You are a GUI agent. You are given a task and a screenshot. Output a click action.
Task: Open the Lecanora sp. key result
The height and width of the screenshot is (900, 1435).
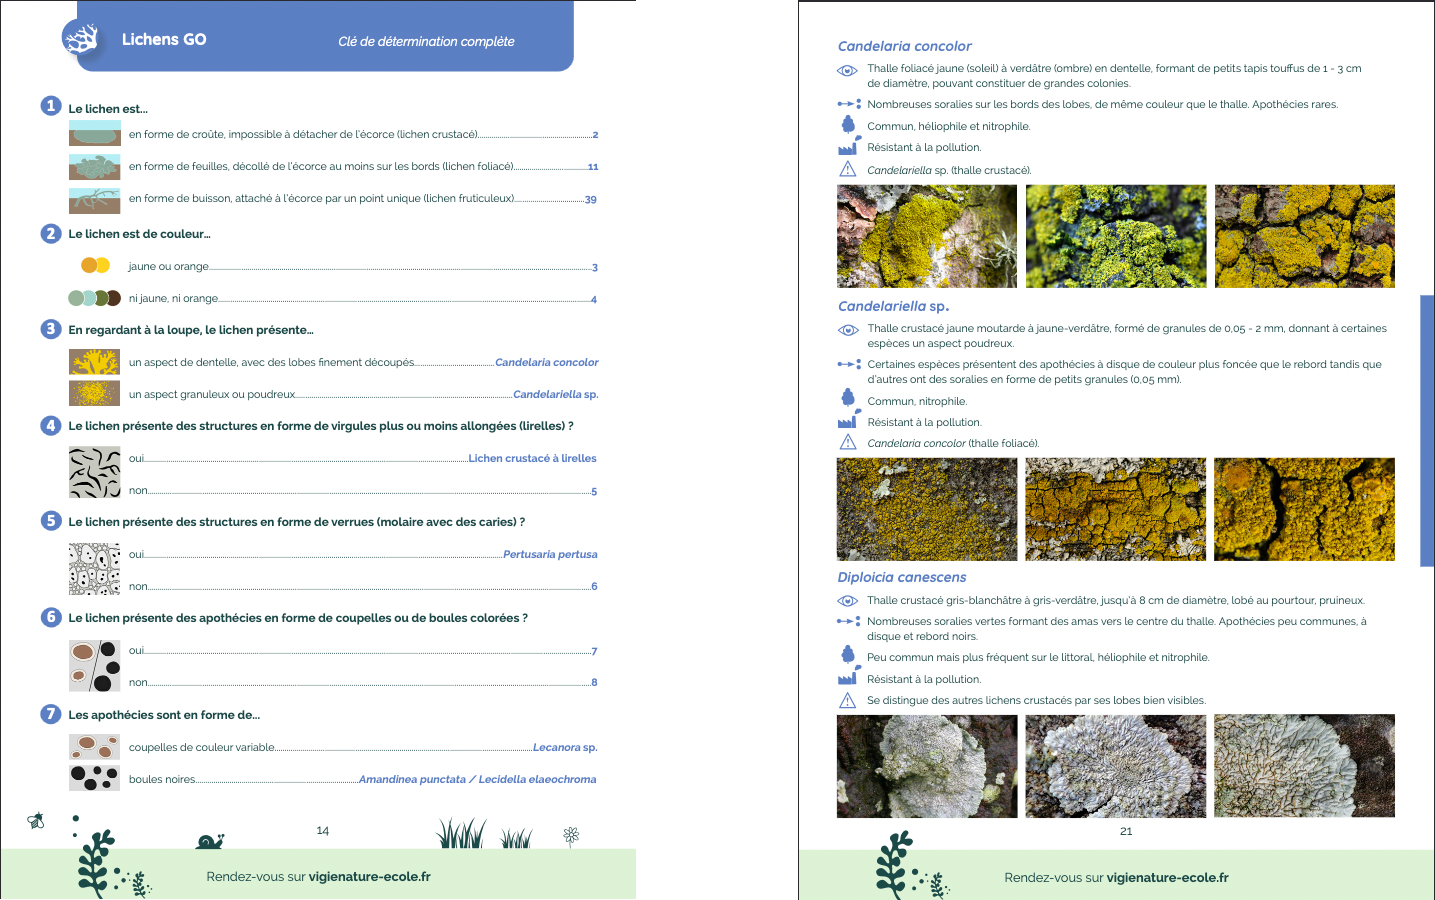tap(564, 747)
